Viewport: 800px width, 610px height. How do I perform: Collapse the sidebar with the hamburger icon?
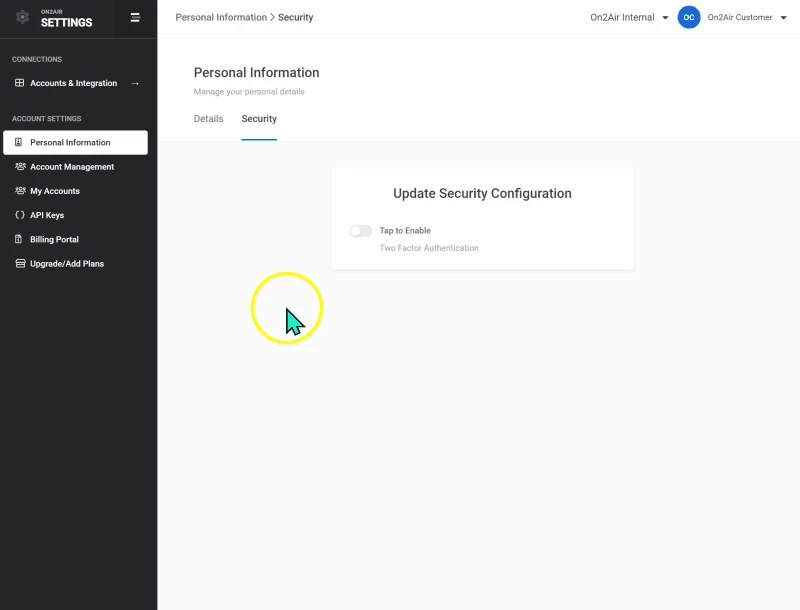[135, 17]
